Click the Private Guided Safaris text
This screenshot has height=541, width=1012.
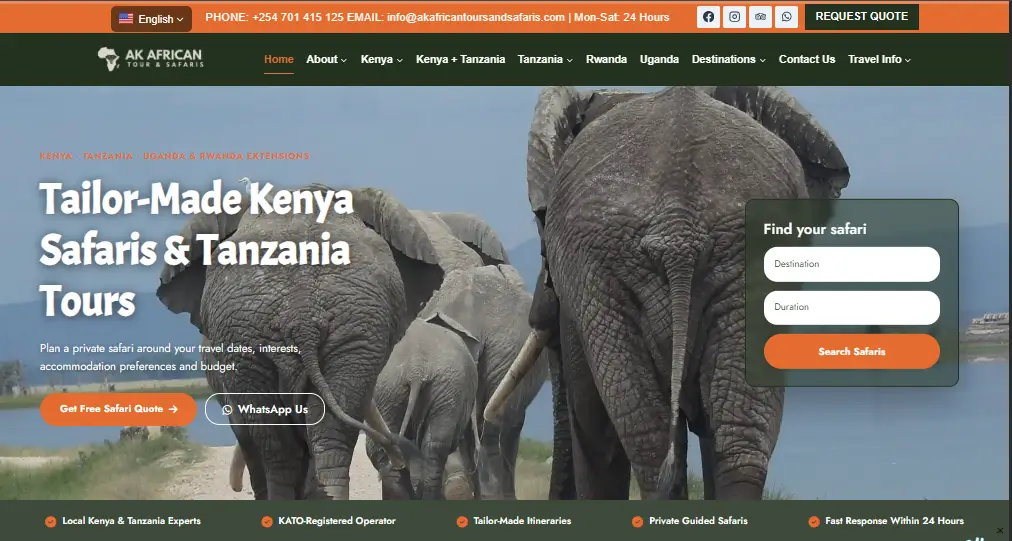[698, 521]
